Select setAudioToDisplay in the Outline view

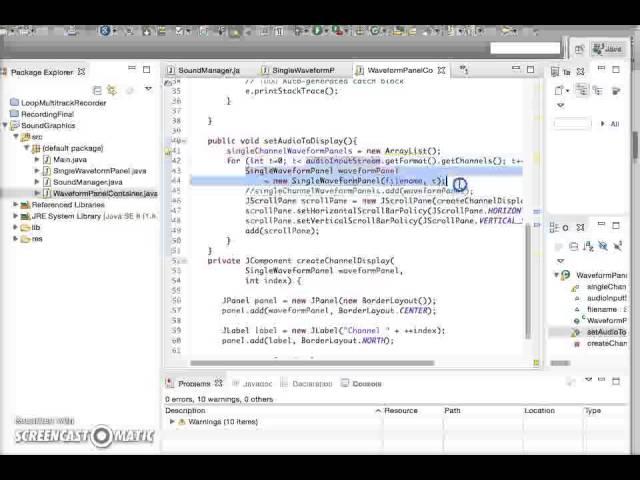[x=605, y=332]
